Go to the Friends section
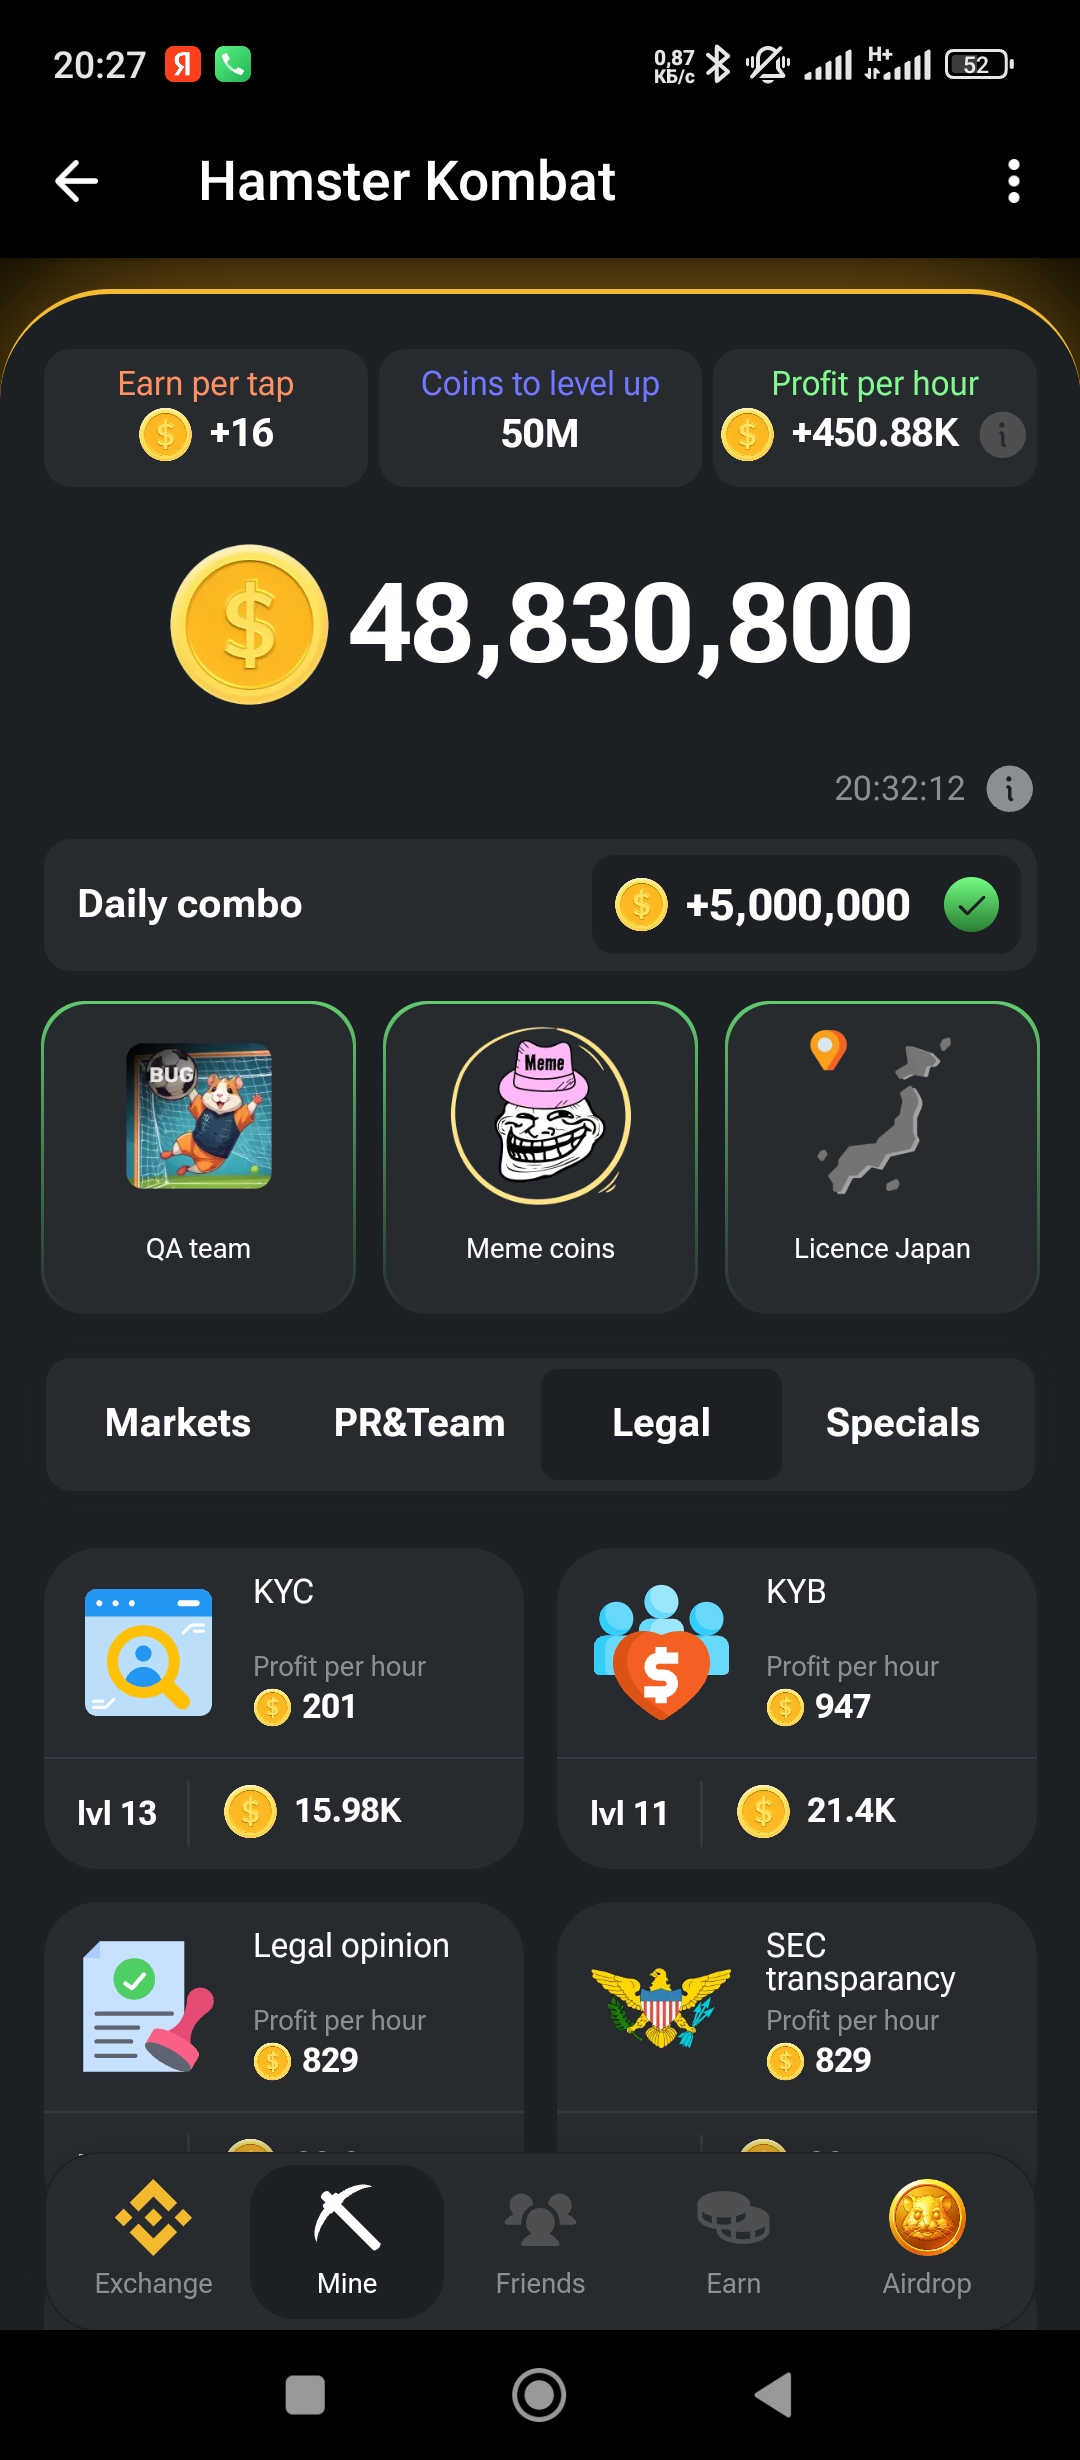 click(x=540, y=2240)
